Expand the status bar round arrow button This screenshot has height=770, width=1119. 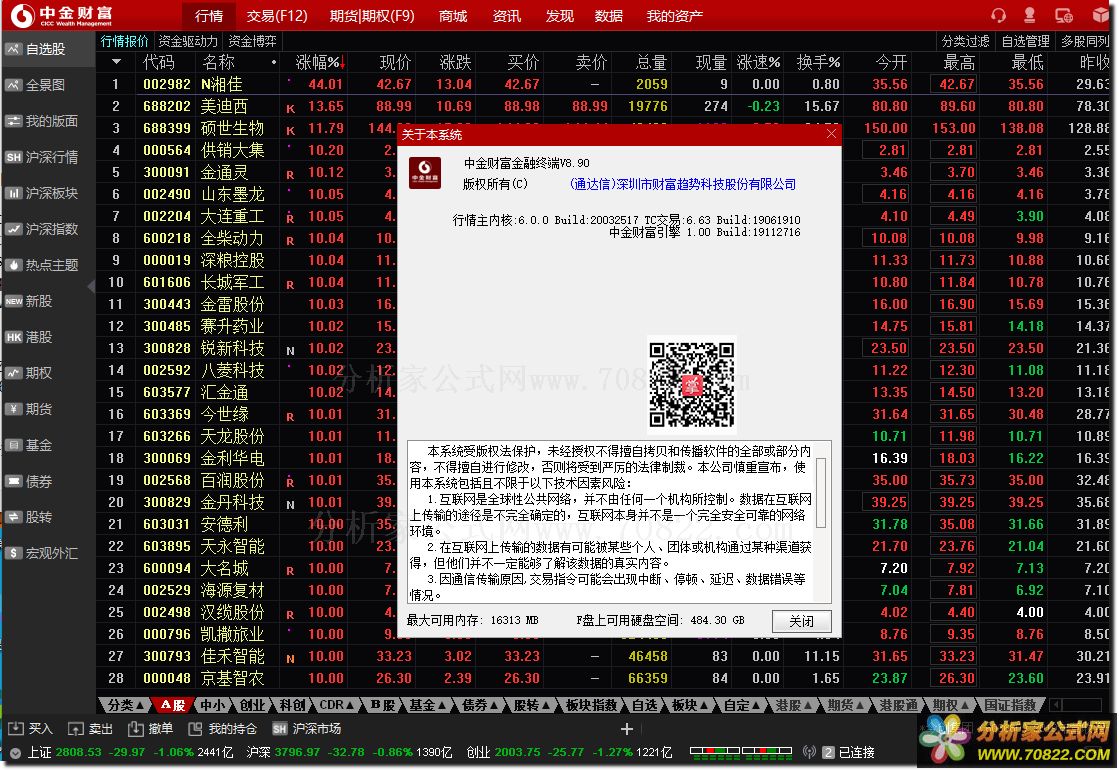point(15,753)
